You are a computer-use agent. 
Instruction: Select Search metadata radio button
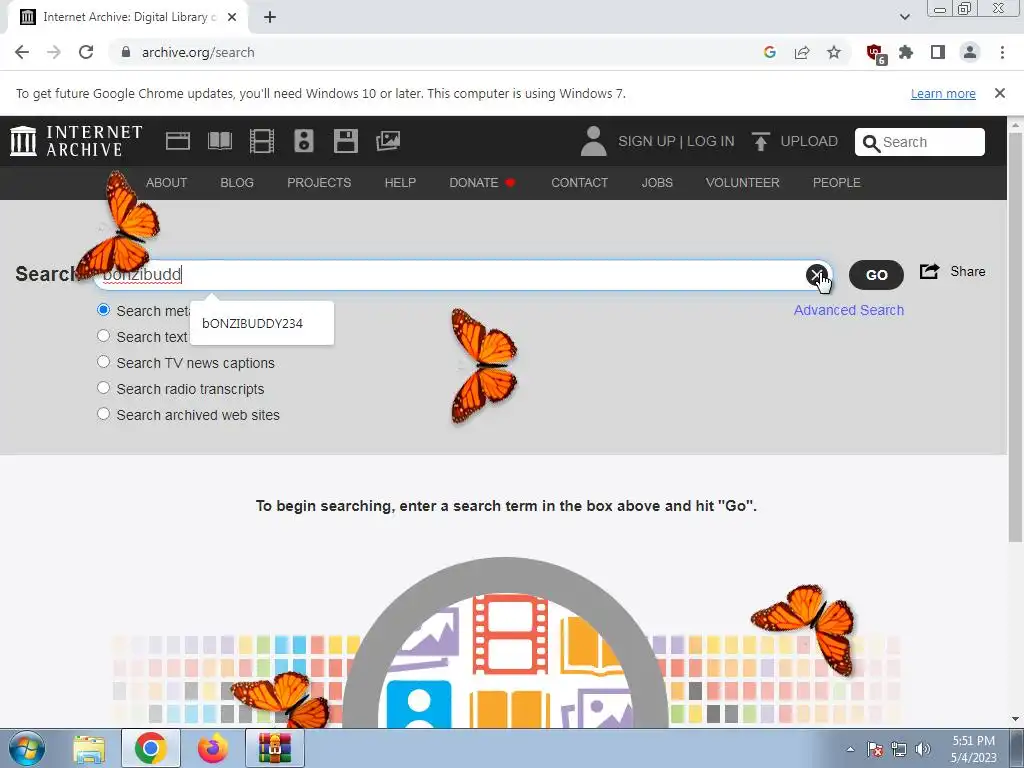point(103,310)
